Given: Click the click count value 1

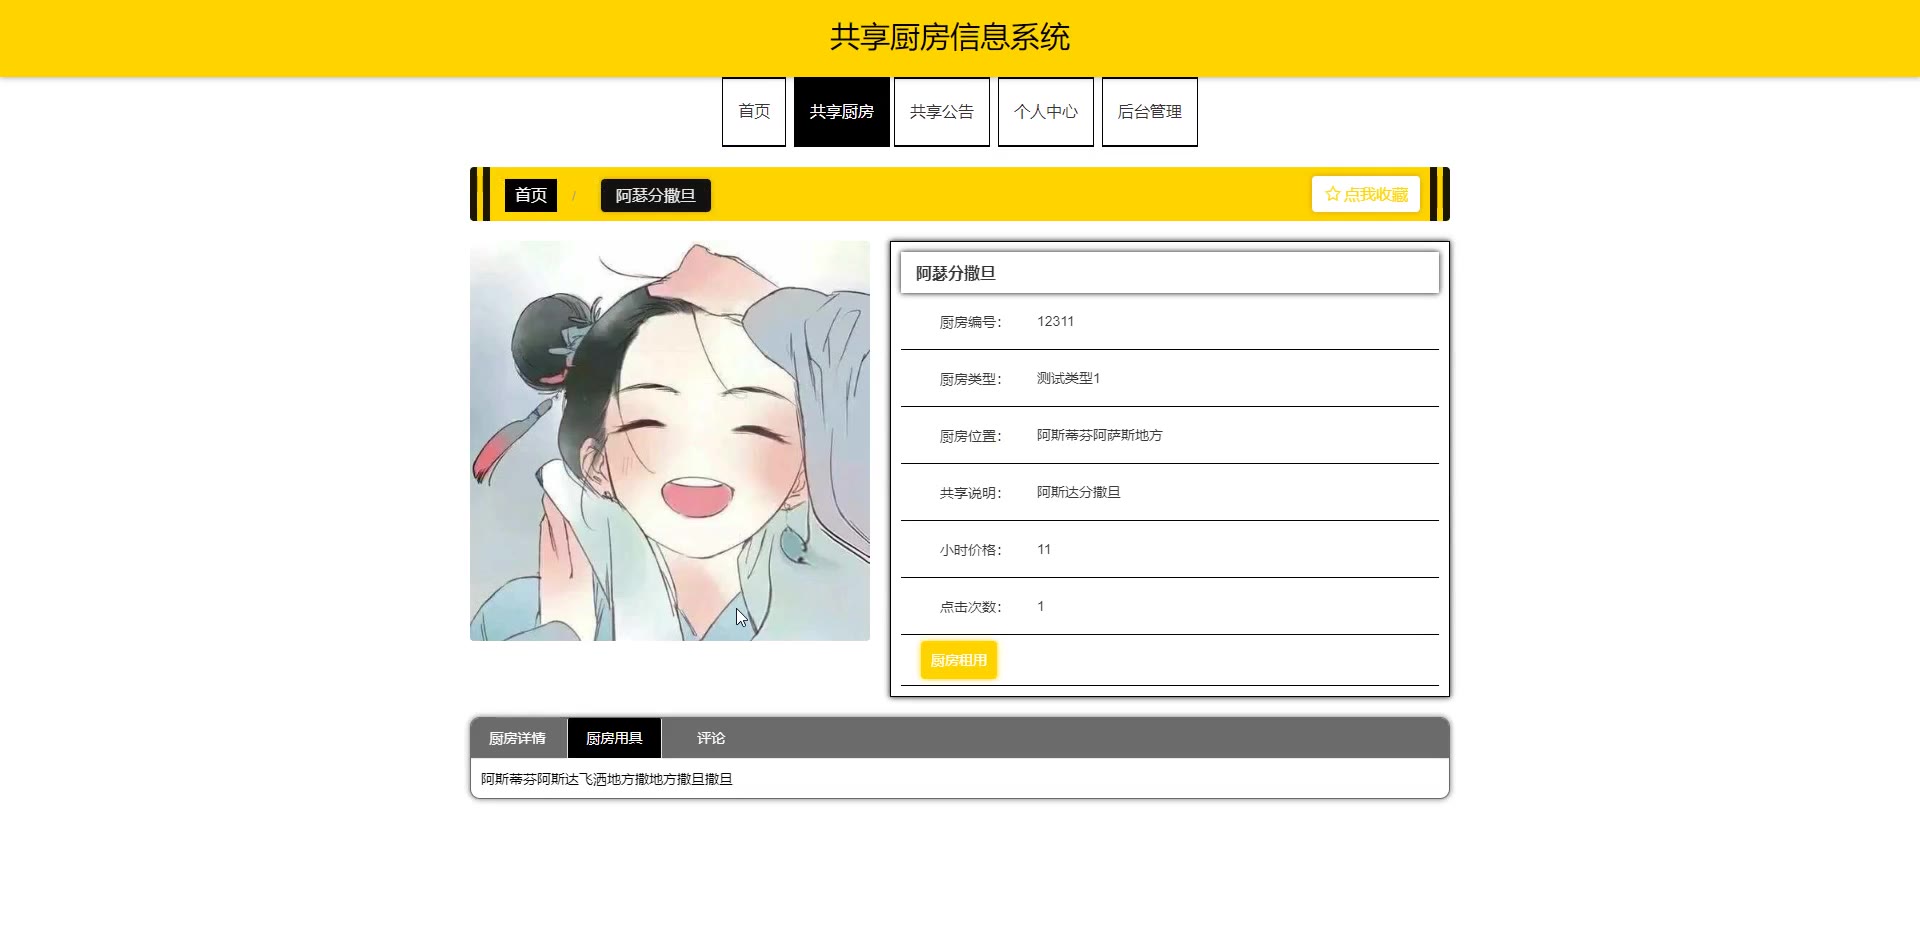Looking at the screenshot, I should tap(1041, 606).
